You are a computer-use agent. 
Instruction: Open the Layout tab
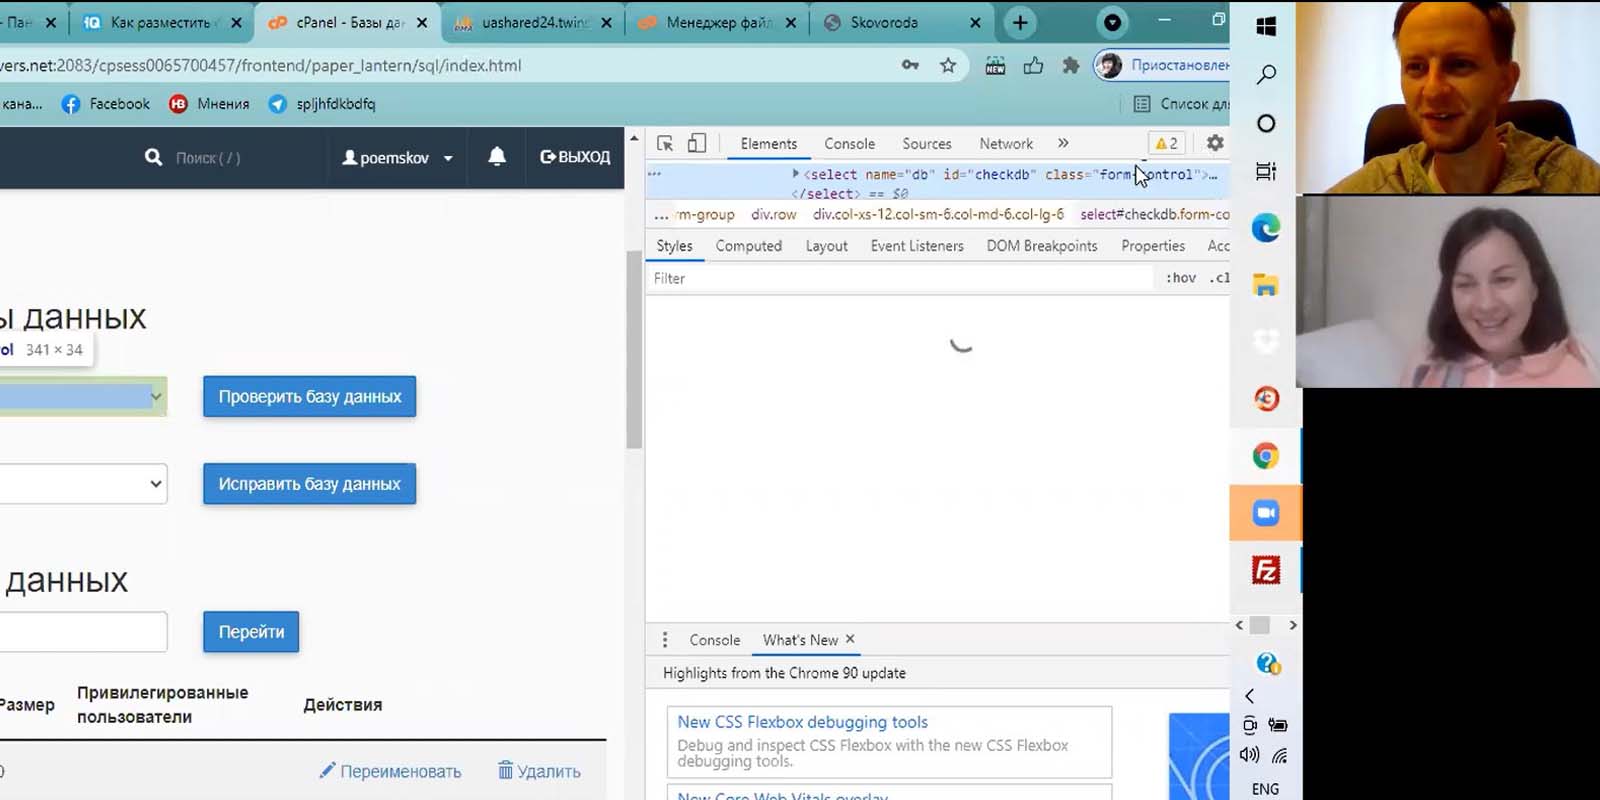click(826, 246)
